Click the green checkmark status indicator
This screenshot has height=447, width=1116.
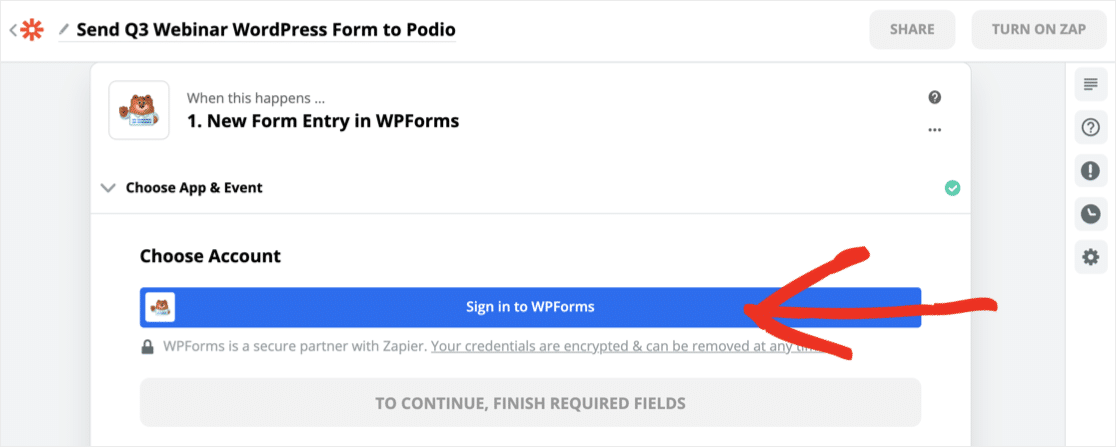(952, 188)
